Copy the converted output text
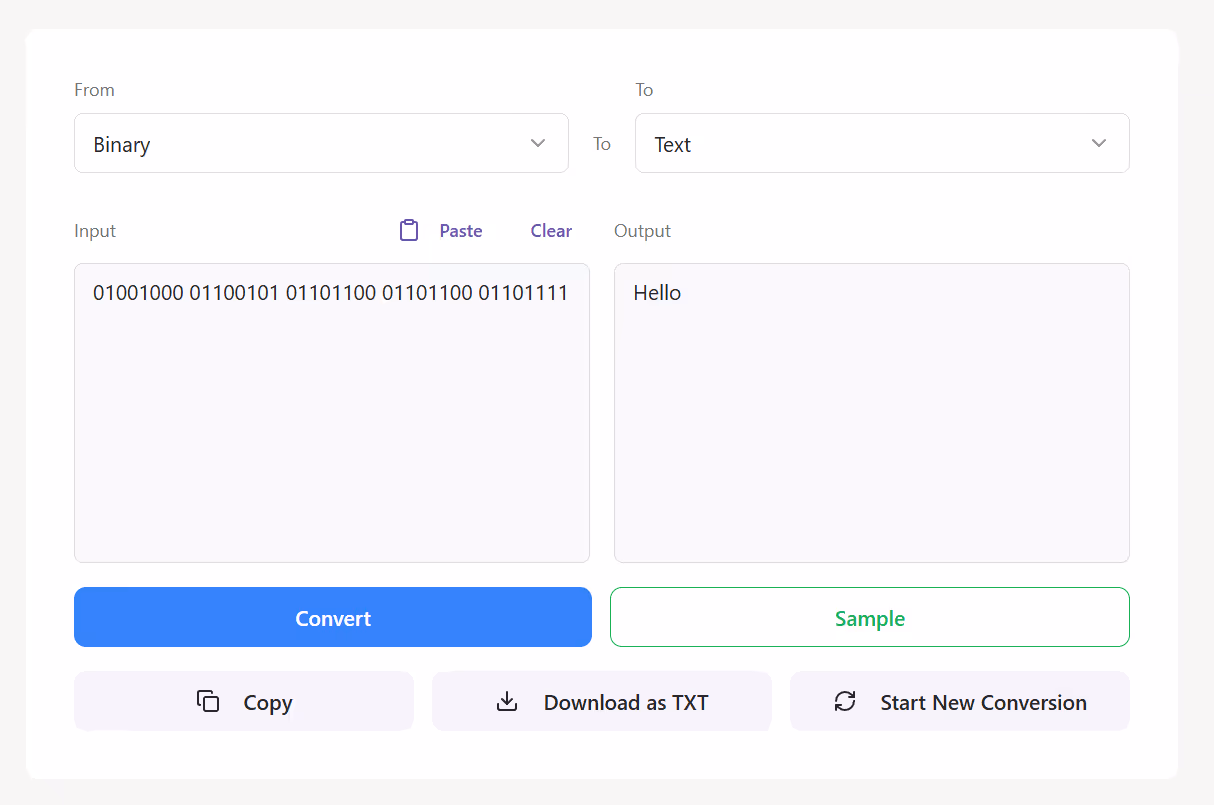Viewport: 1214px width, 805px height. tap(243, 701)
